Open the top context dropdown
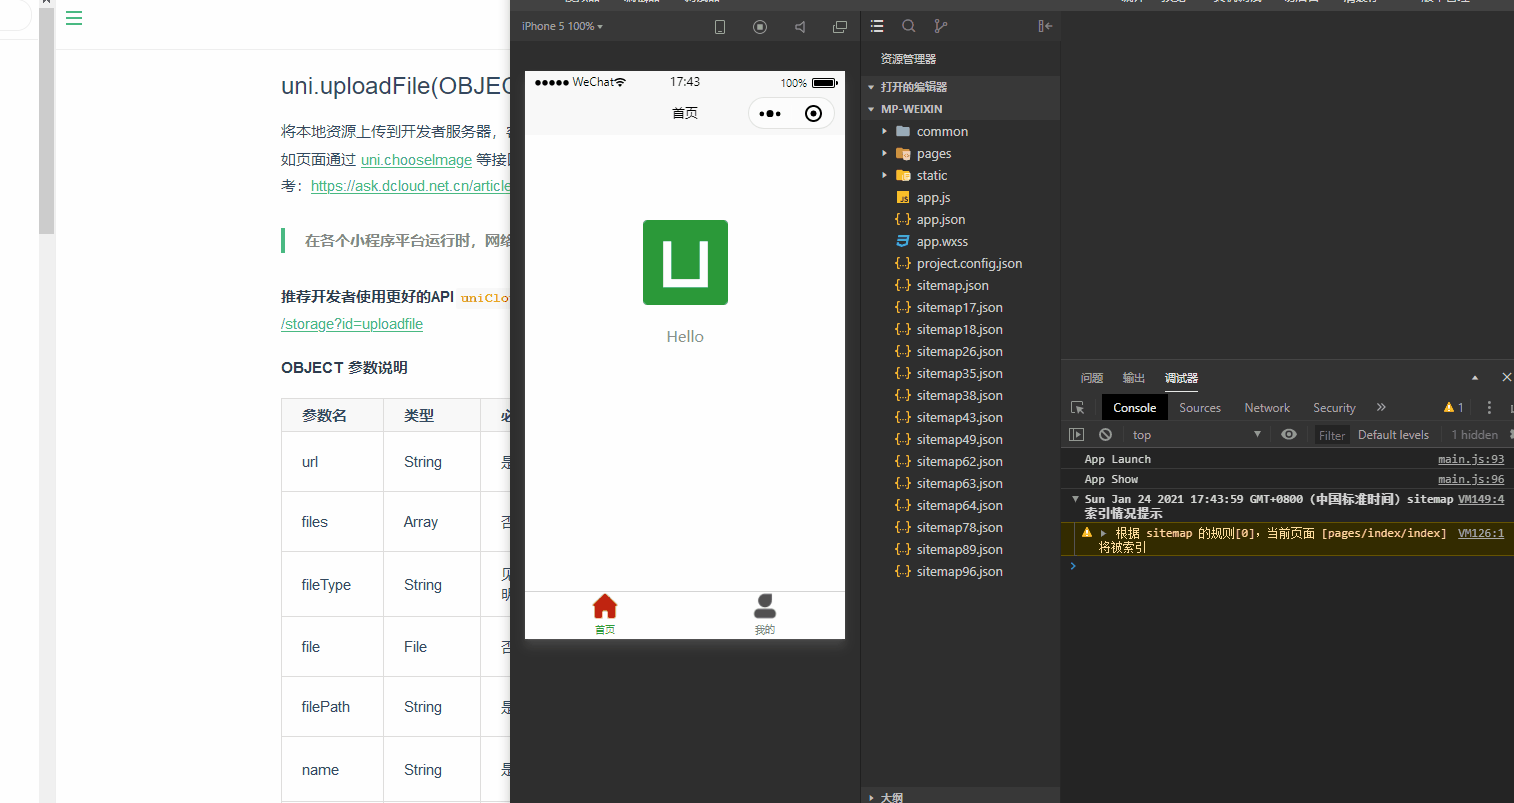This screenshot has width=1514, height=803. coord(1196,434)
